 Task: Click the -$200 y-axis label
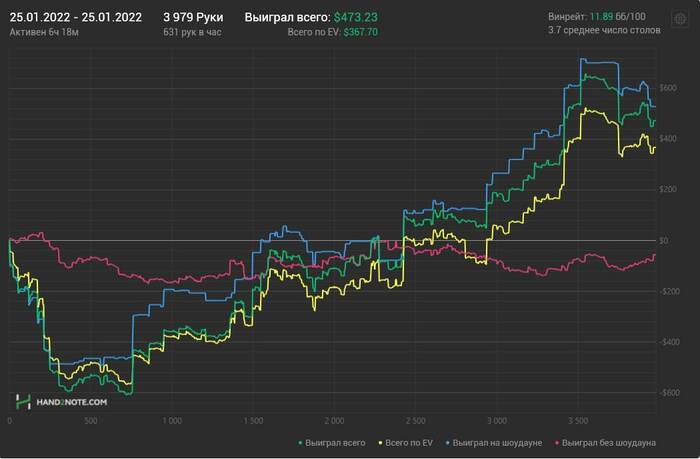point(669,292)
